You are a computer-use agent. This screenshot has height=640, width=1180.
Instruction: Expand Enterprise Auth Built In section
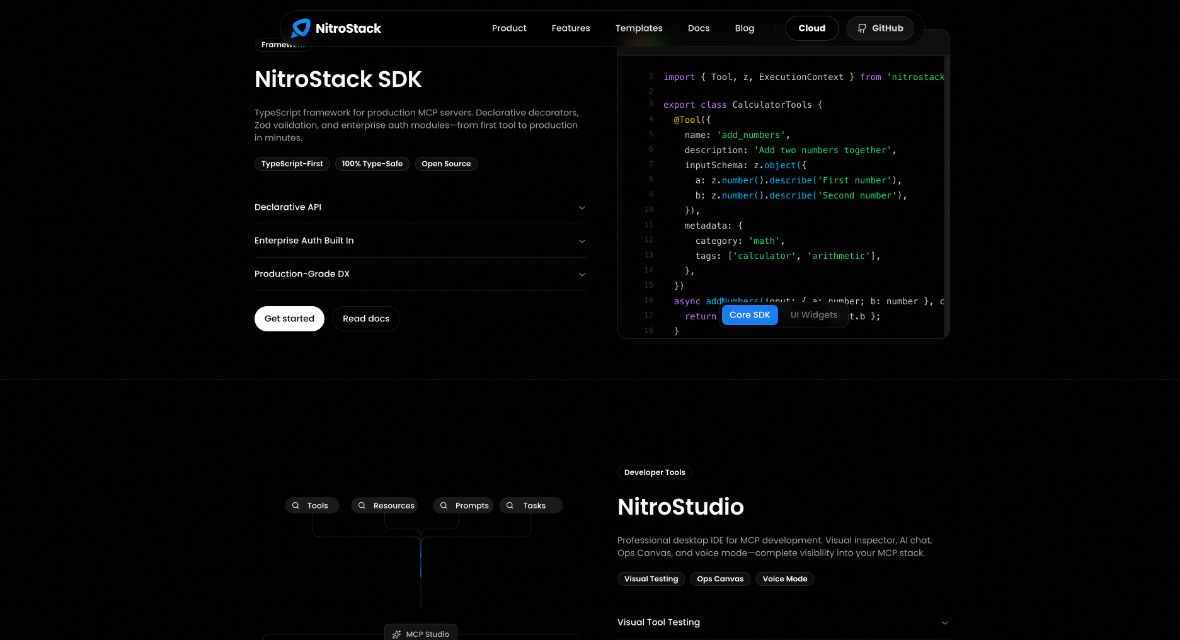[420, 241]
